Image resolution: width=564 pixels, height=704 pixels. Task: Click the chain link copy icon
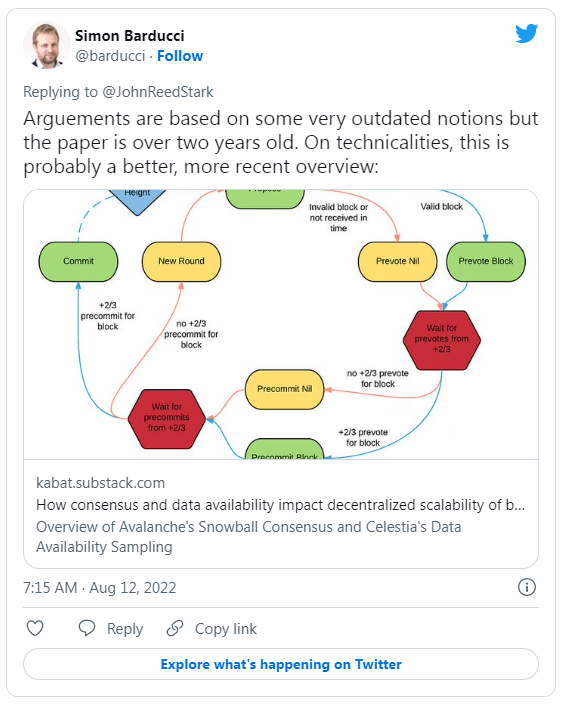coord(175,628)
